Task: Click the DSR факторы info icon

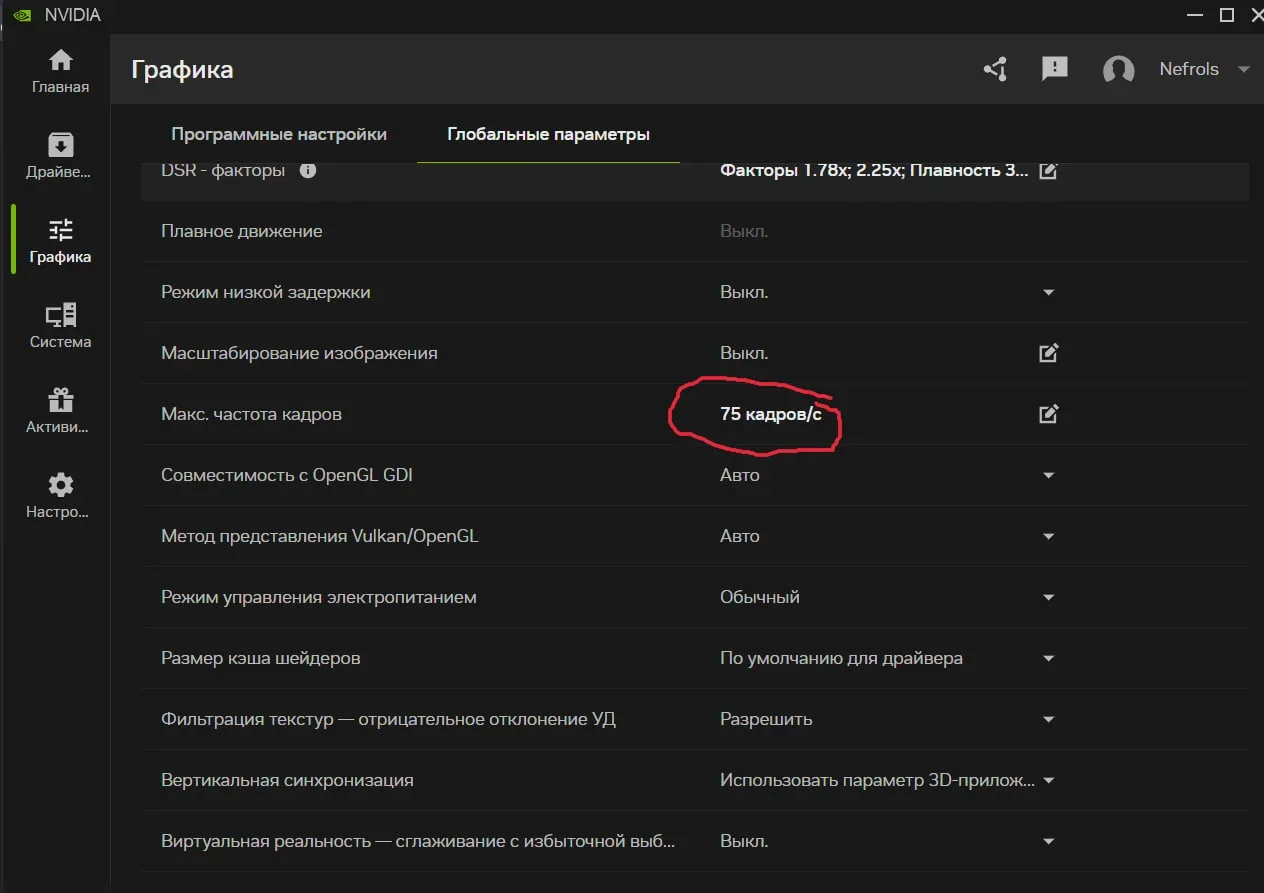Action: (x=308, y=170)
